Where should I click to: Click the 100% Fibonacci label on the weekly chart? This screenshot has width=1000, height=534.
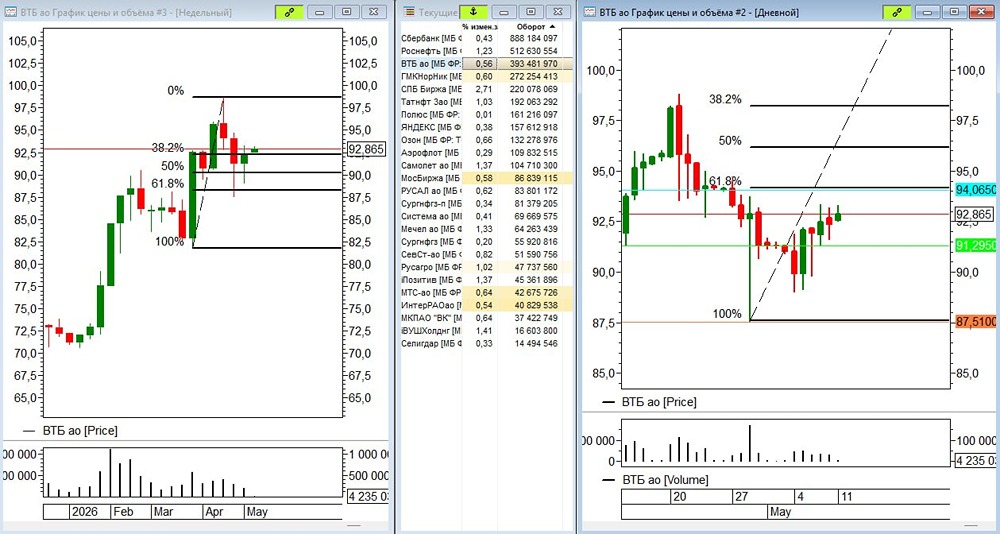point(170,242)
